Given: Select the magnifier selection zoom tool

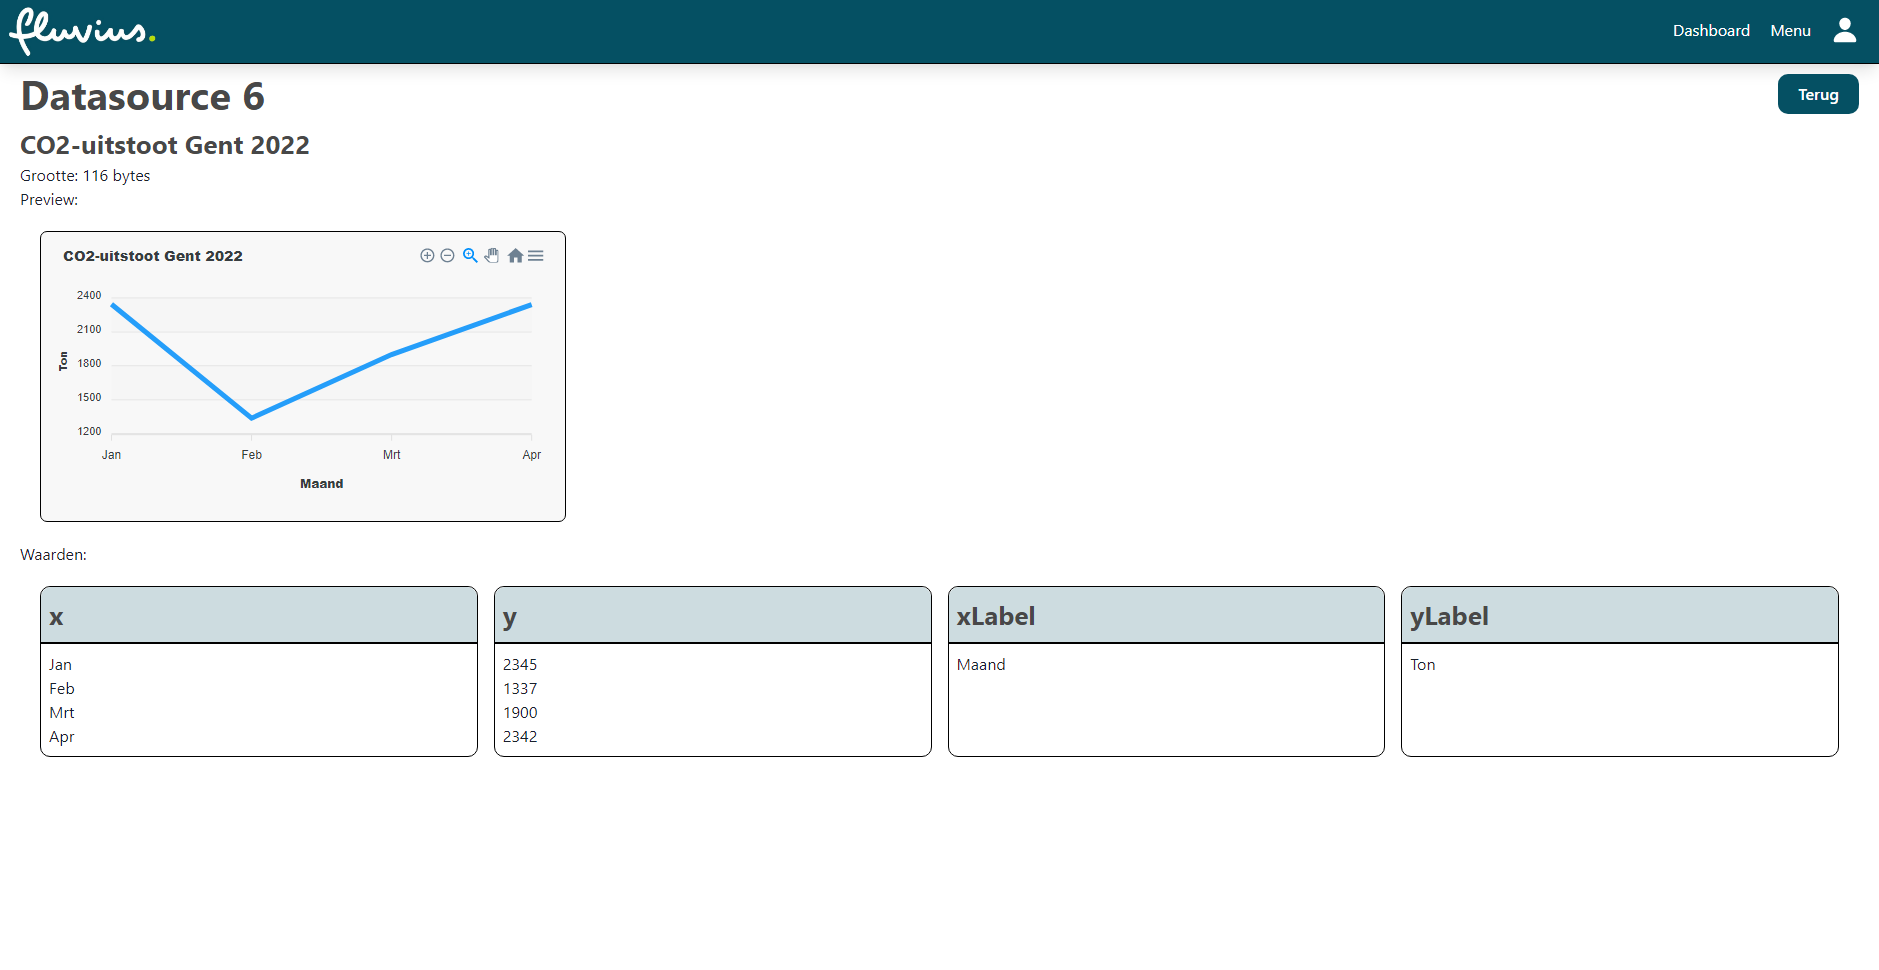Looking at the screenshot, I should (469, 255).
